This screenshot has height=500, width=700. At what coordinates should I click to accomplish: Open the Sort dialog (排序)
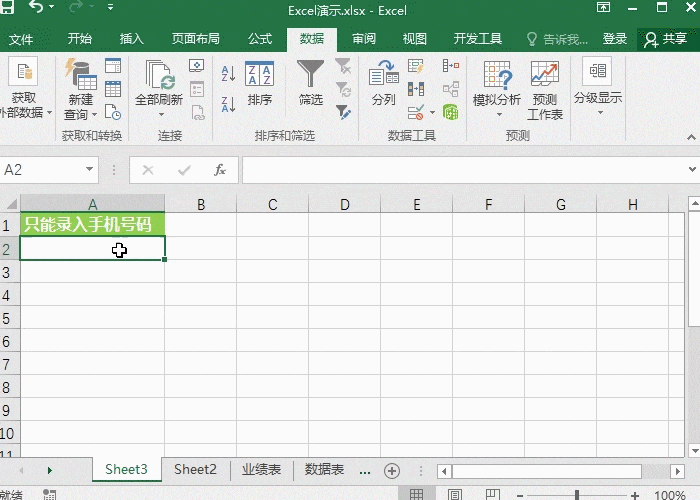(259, 84)
